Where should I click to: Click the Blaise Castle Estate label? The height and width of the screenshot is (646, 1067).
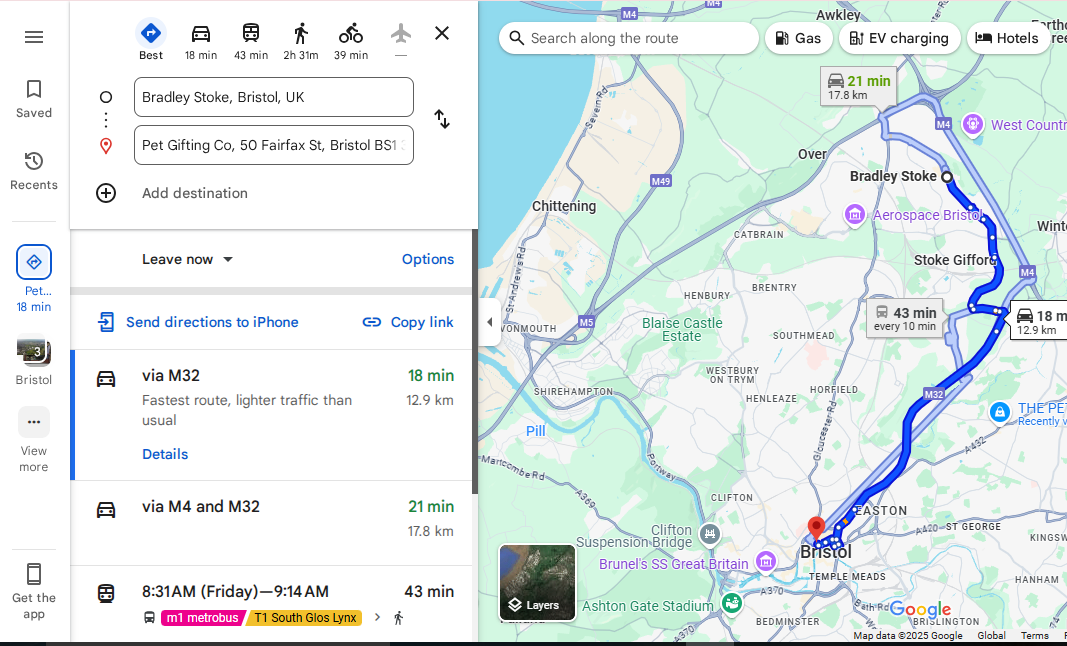click(x=682, y=329)
